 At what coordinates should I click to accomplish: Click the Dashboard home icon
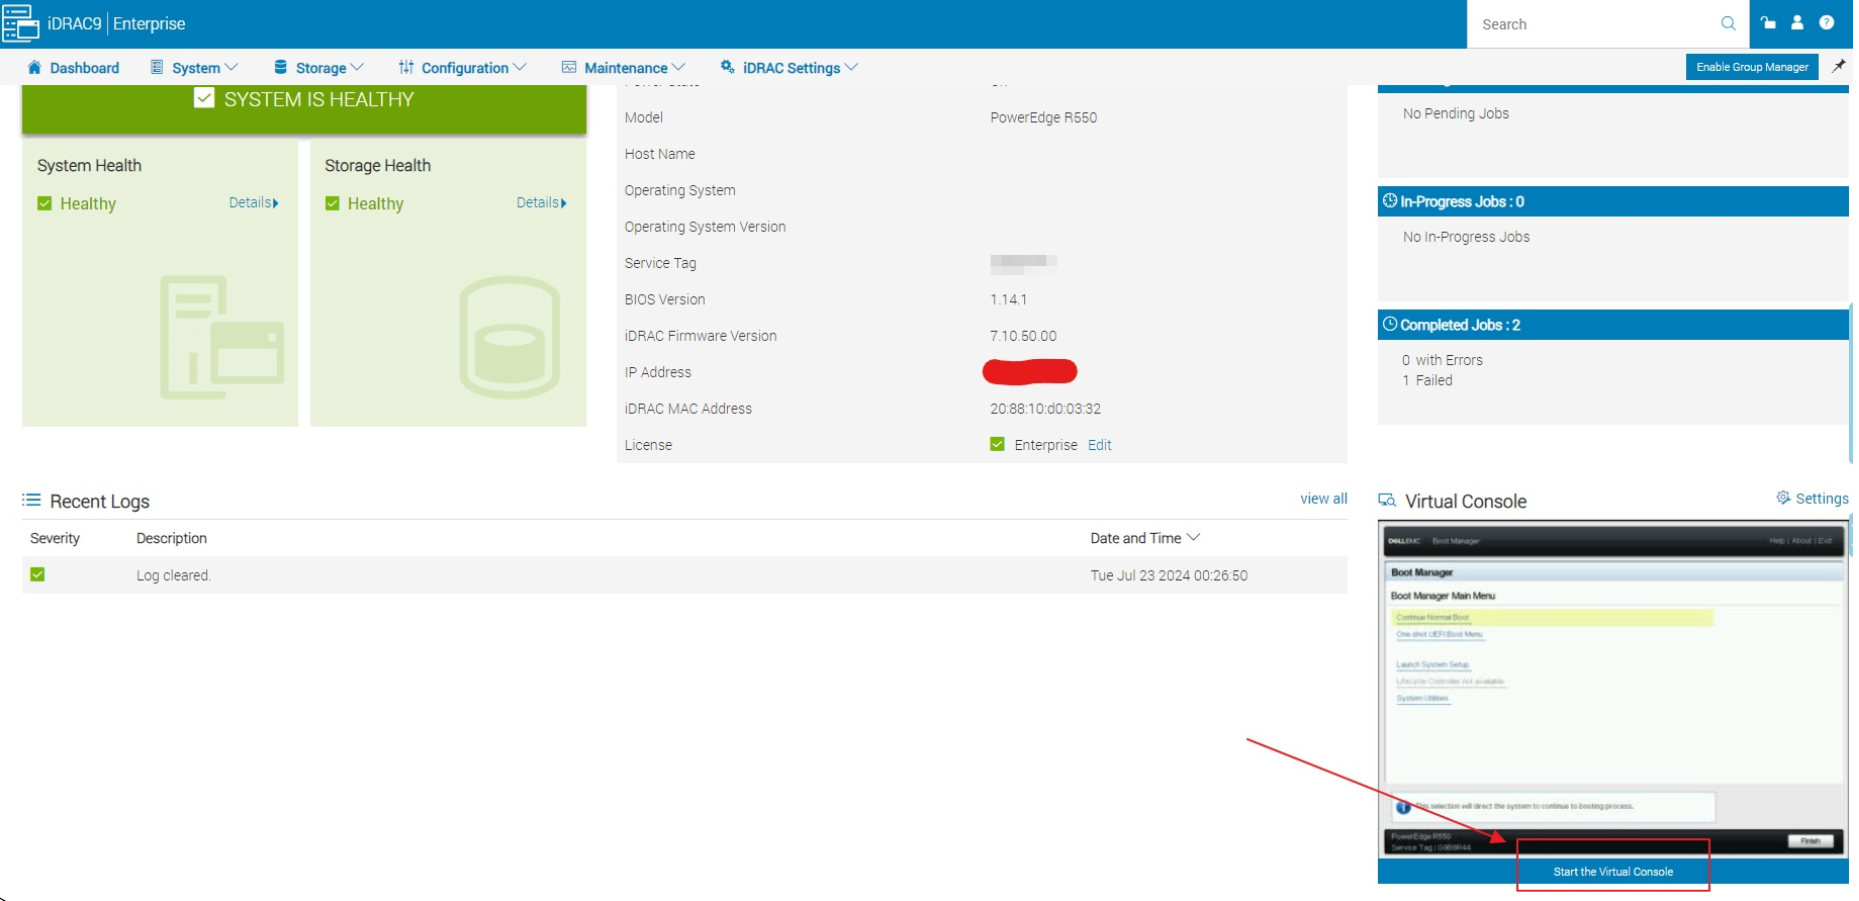(x=35, y=68)
